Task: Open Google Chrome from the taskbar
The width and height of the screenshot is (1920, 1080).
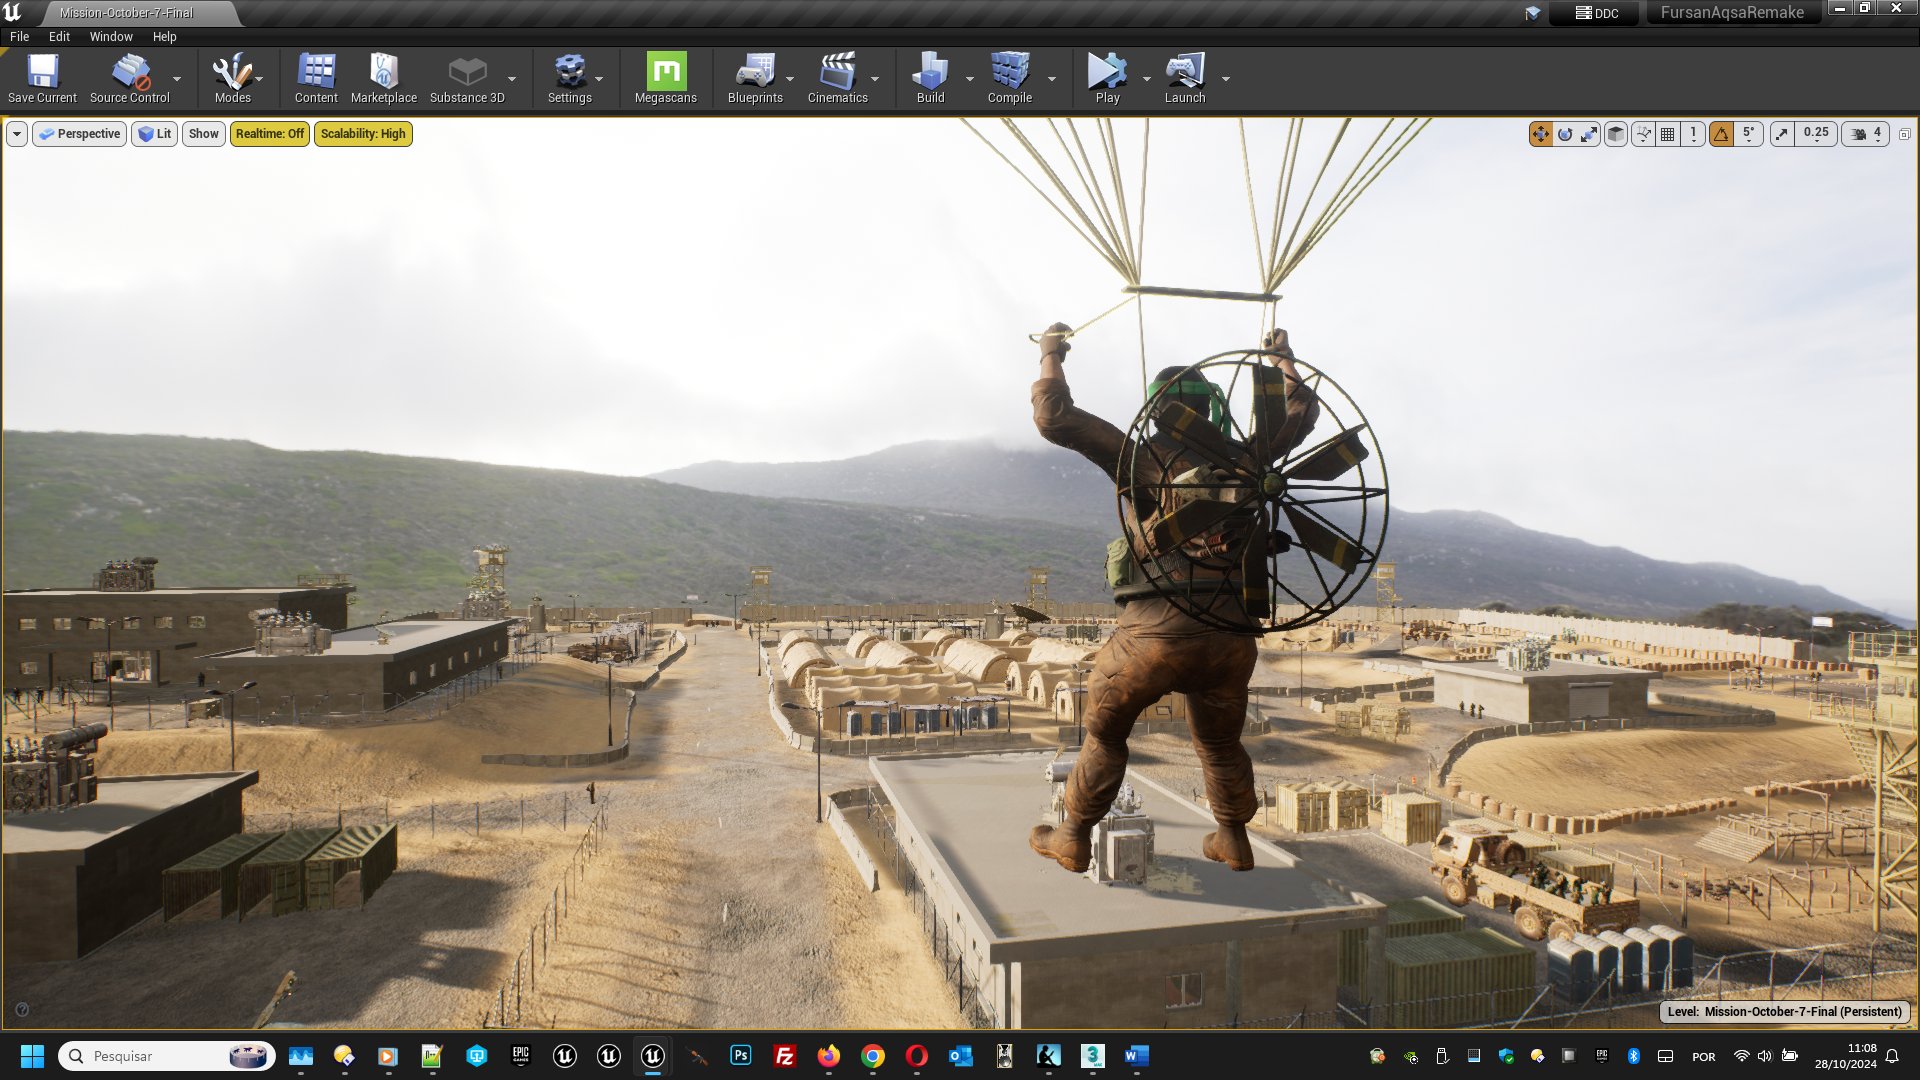Action: pos(872,1056)
